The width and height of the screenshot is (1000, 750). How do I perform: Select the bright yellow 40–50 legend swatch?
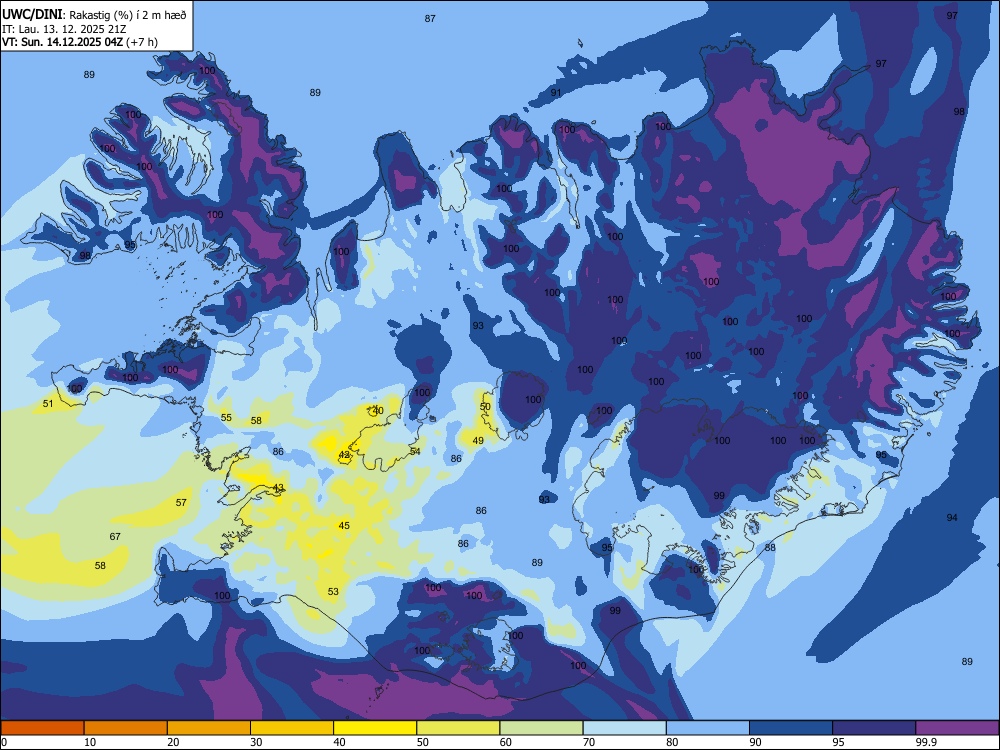coord(375,728)
